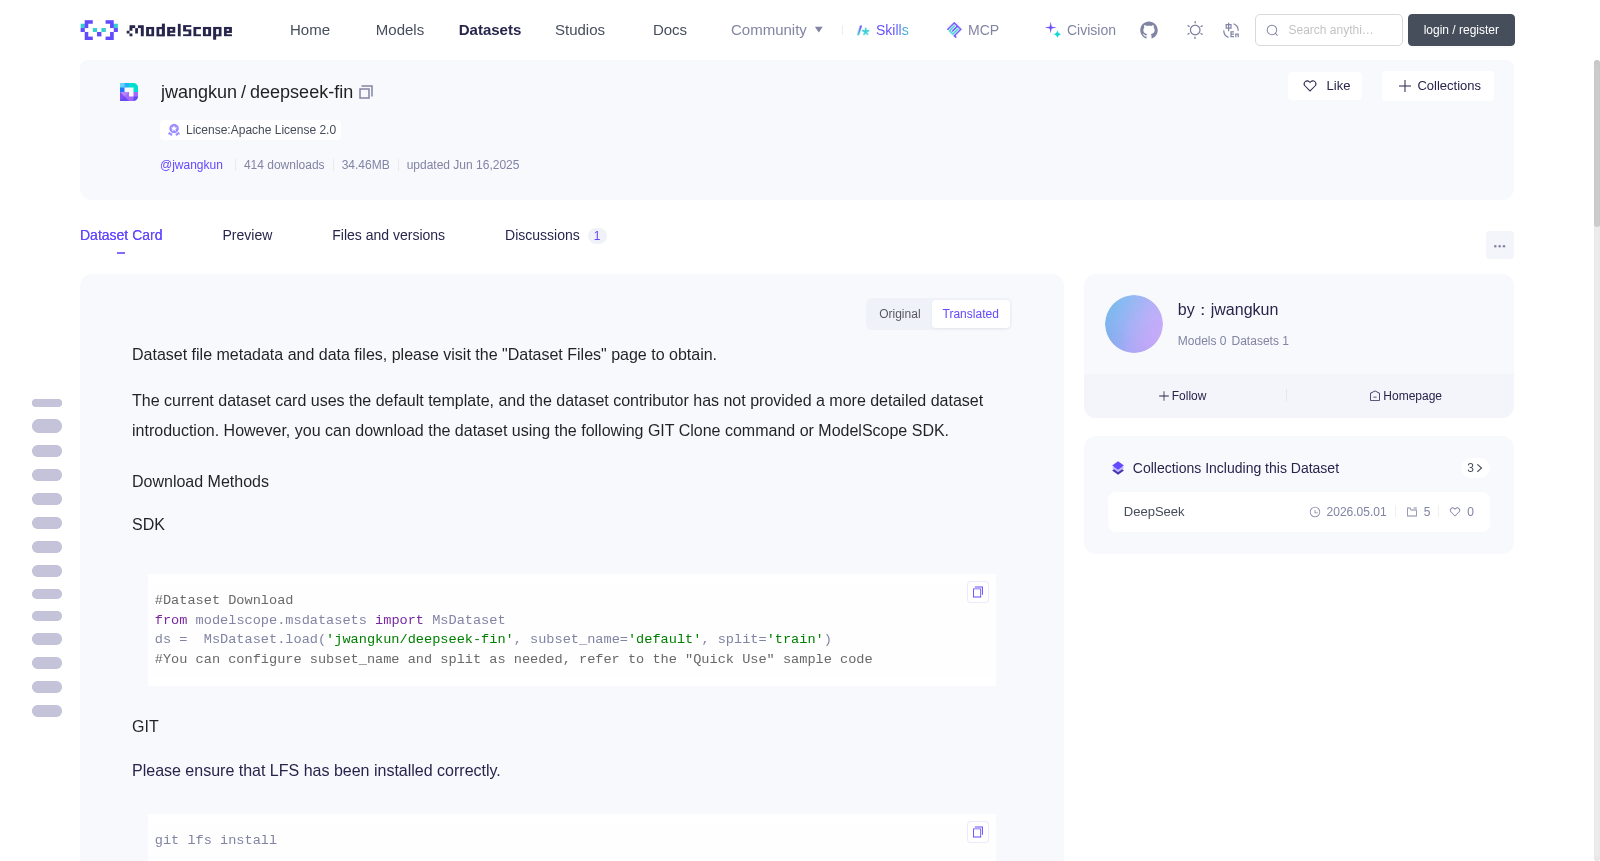The width and height of the screenshot is (1600, 861).
Task: Click the "Datasets 1" author stat
Action: tap(1260, 341)
